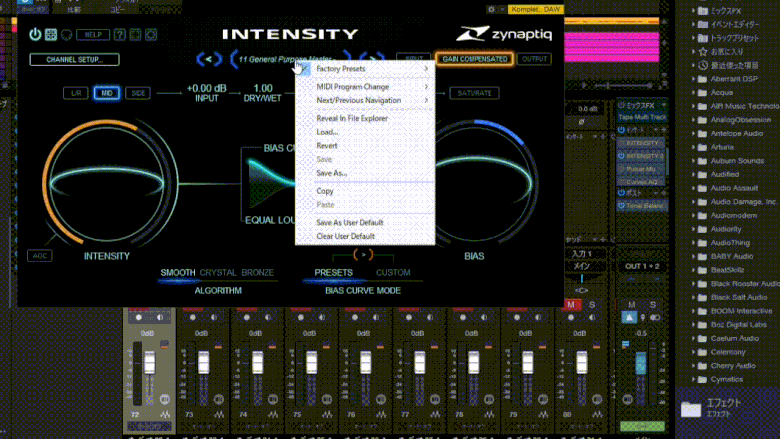Image resolution: width=780 pixels, height=439 pixels.
Task: Toggle the Intensity plugin power icon
Action: [35, 34]
